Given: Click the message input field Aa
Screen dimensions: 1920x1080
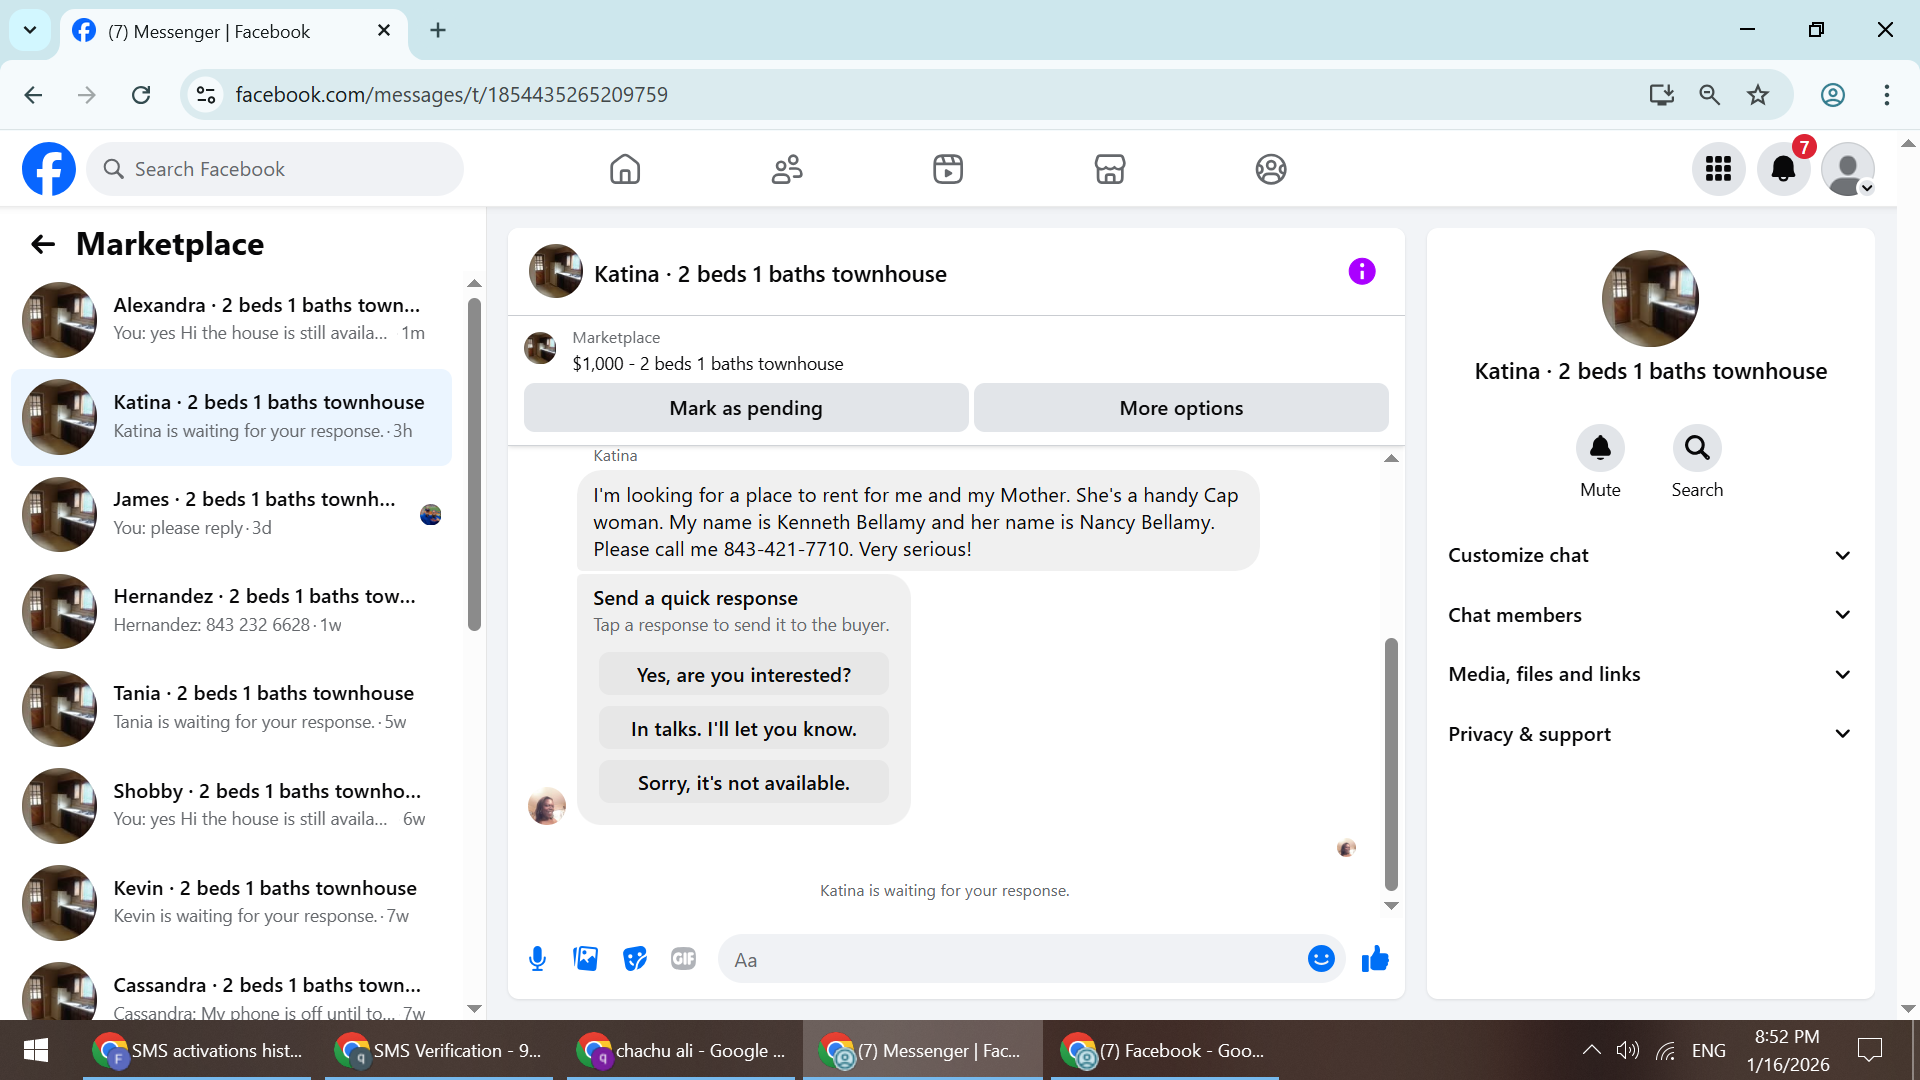Looking at the screenshot, I should (1010, 960).
